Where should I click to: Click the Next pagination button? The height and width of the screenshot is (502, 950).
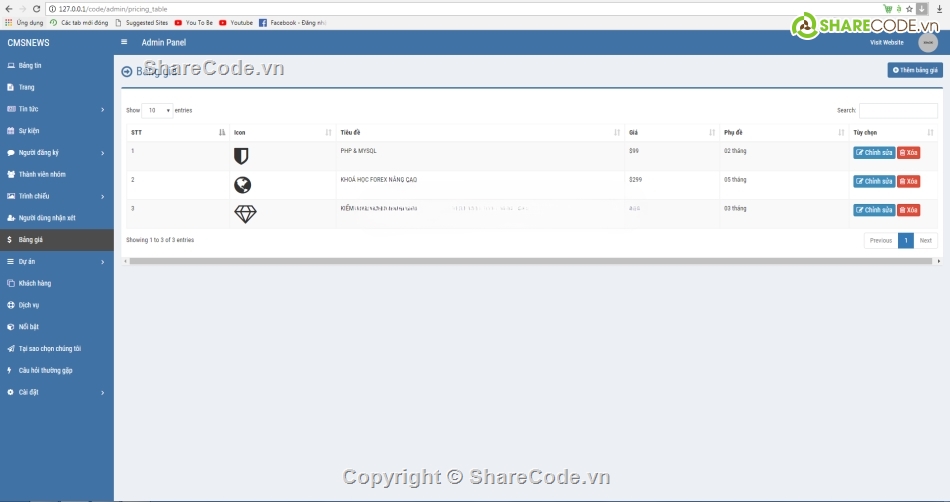pos(925,240)
